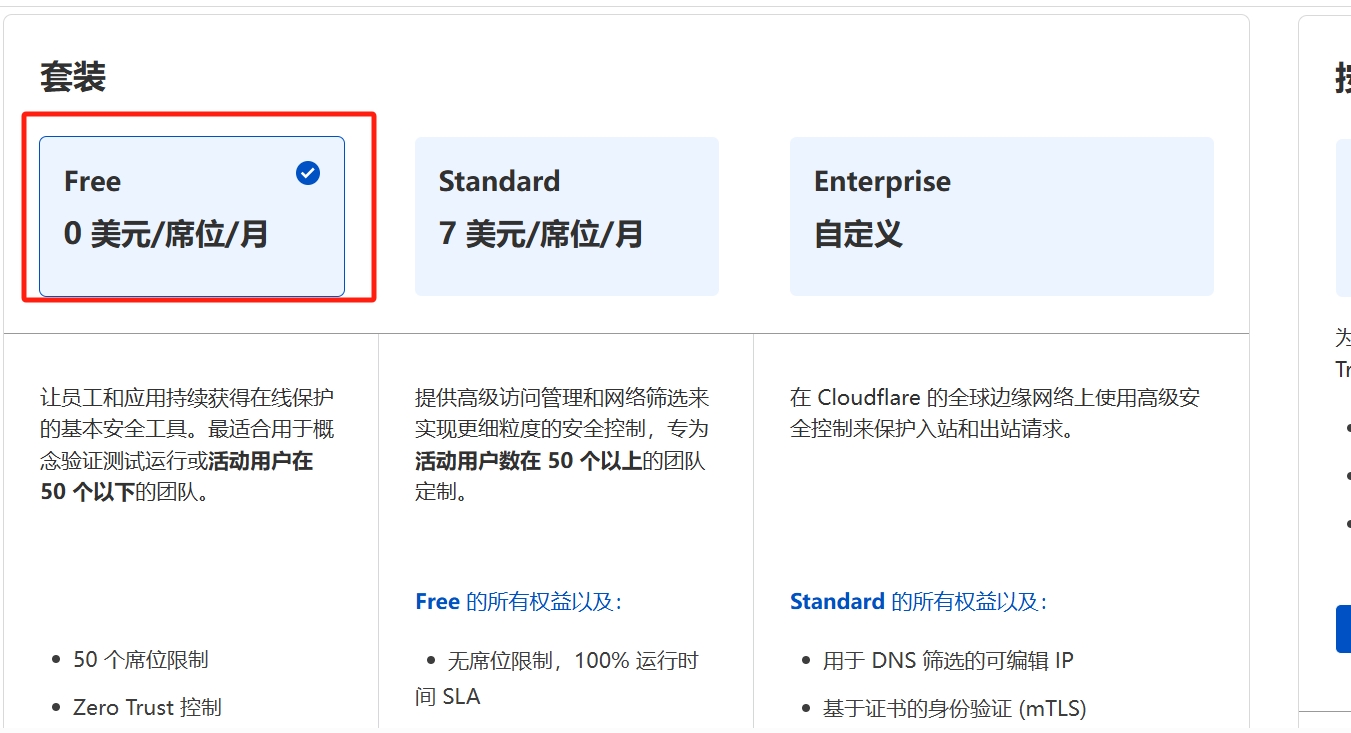Click the bold 活动用户数在 50 个以上 text
The width and height of the screenshot is (1351, 733).
click(528, 461)
